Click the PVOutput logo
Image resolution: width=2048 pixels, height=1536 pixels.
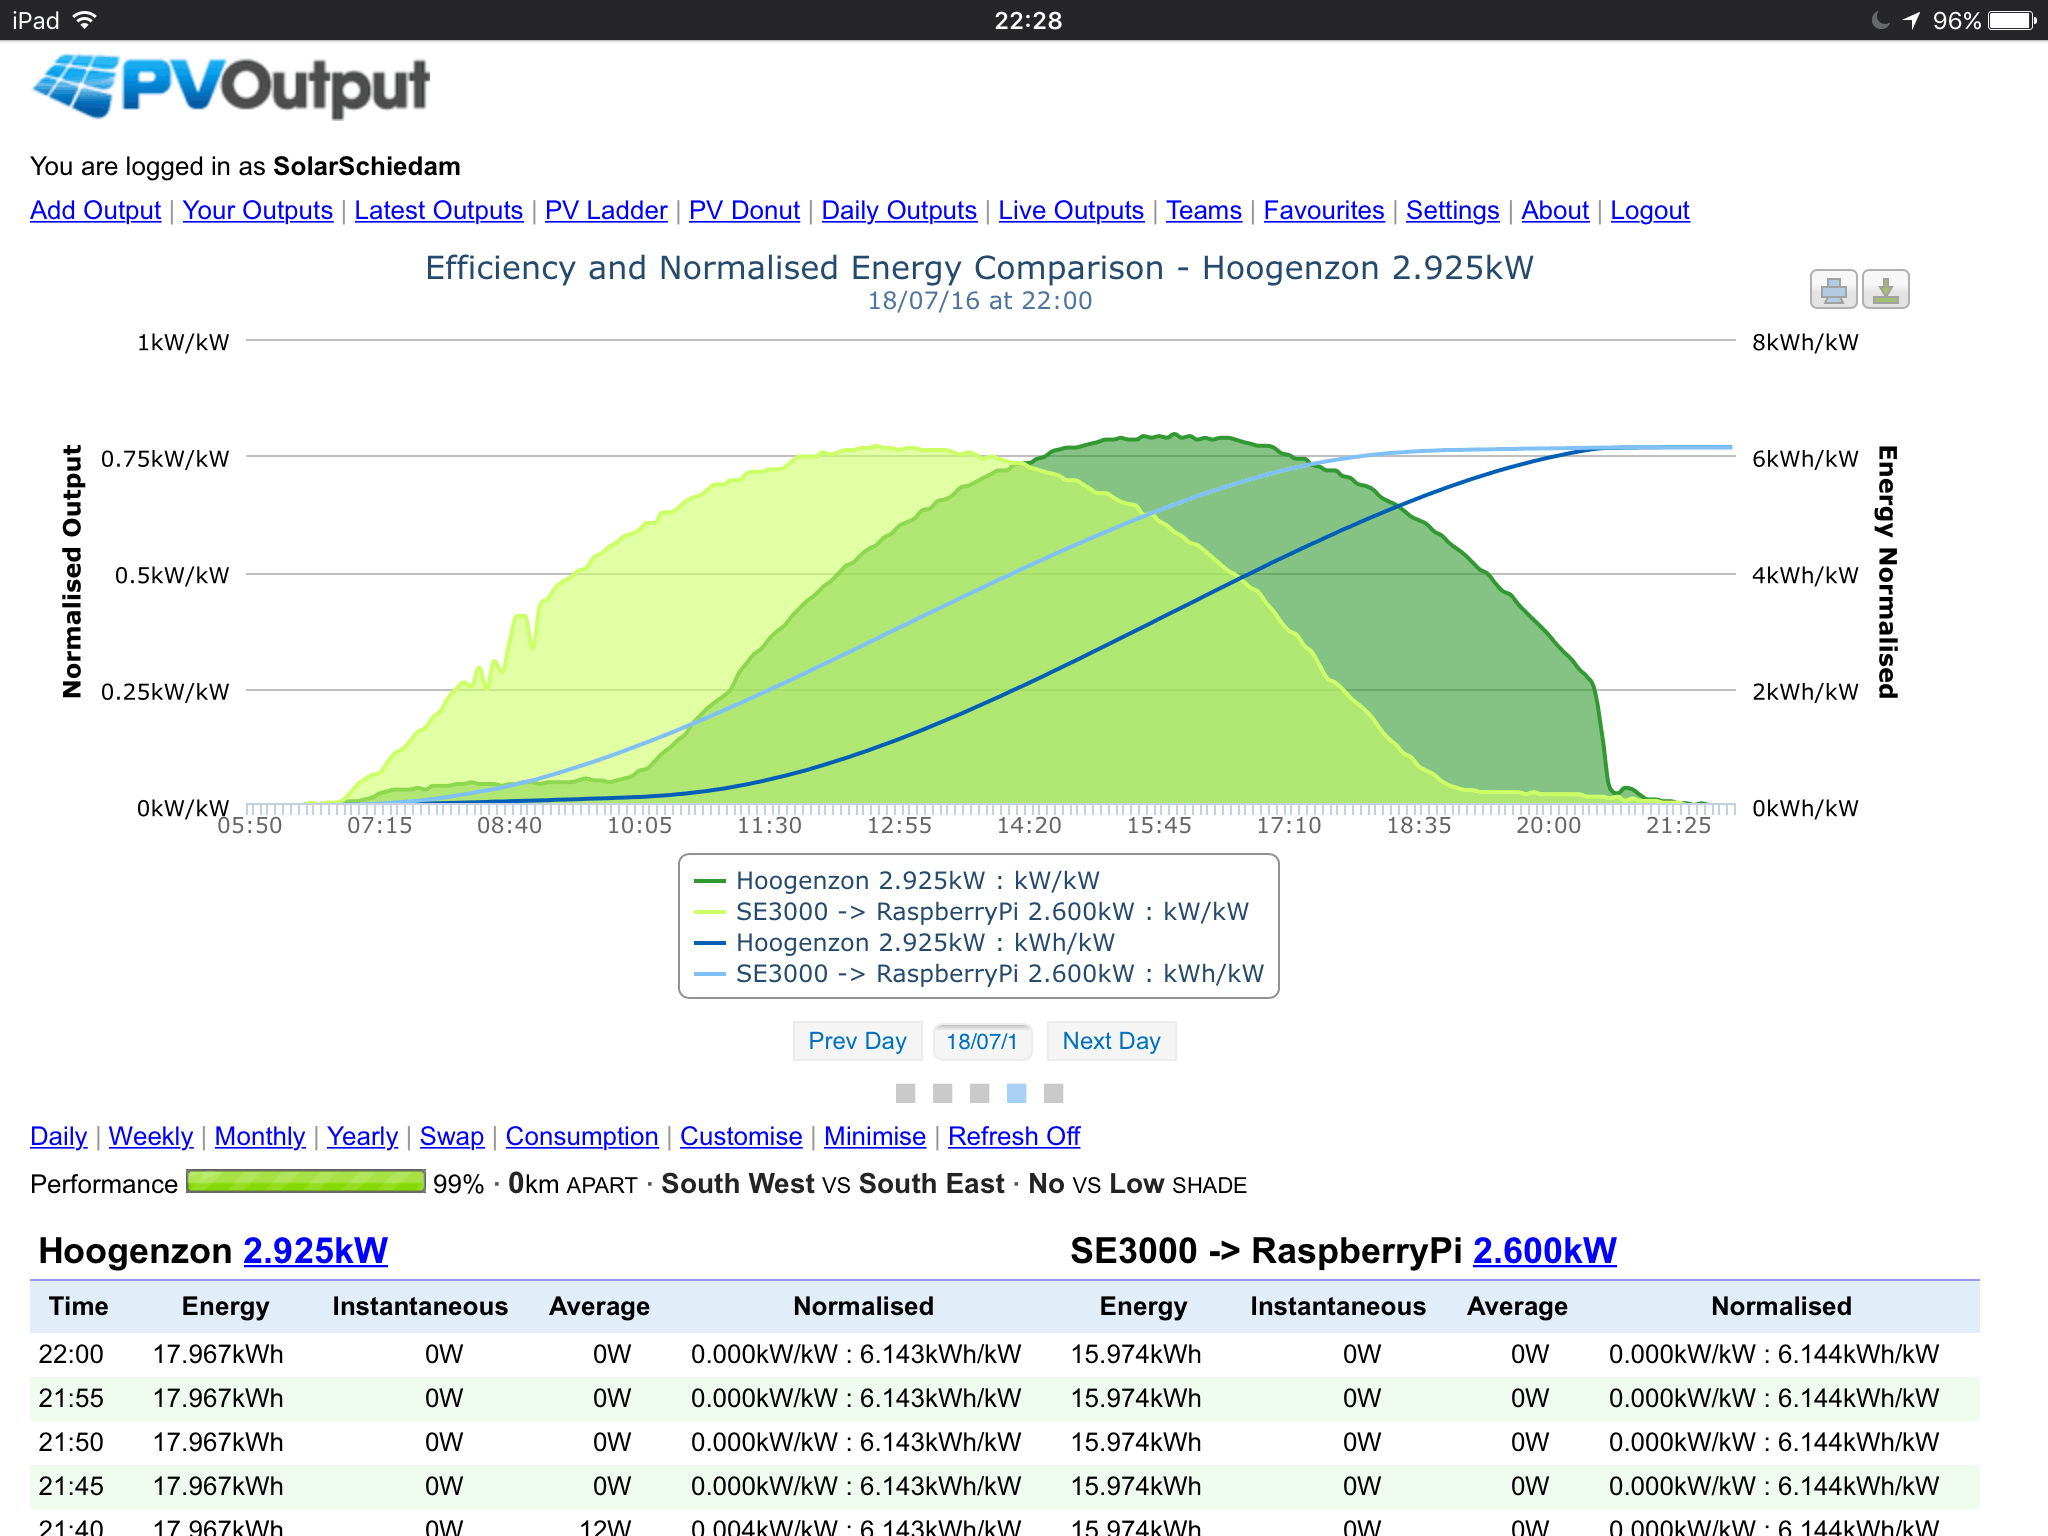click(231, 86)
